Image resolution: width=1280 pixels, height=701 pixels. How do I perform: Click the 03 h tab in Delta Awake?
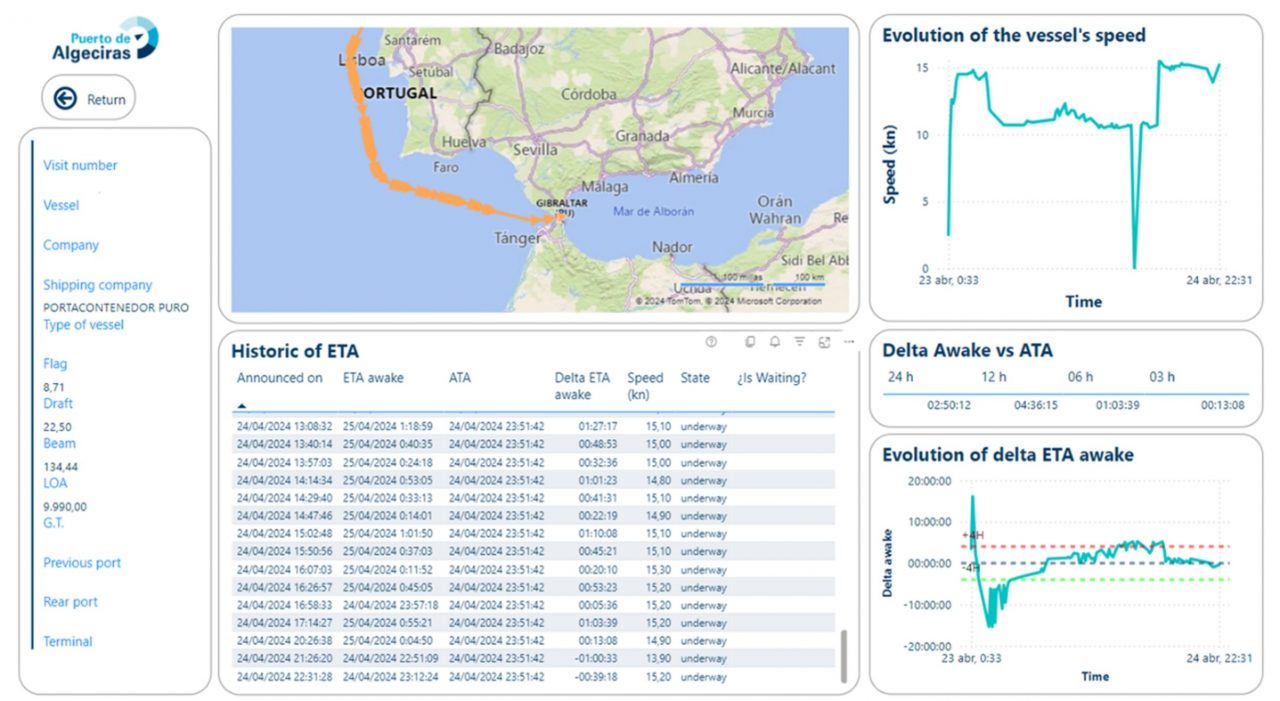tap(1162, 377)
